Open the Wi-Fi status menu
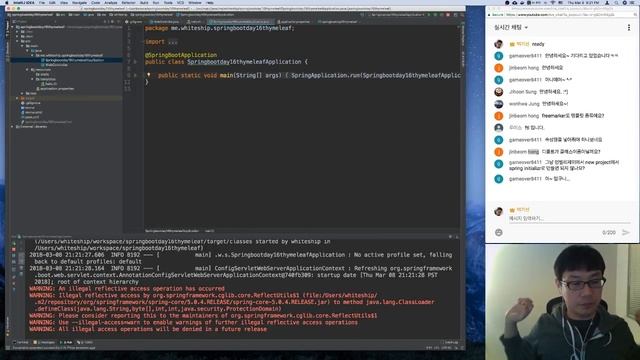 (x=553, y=3)
